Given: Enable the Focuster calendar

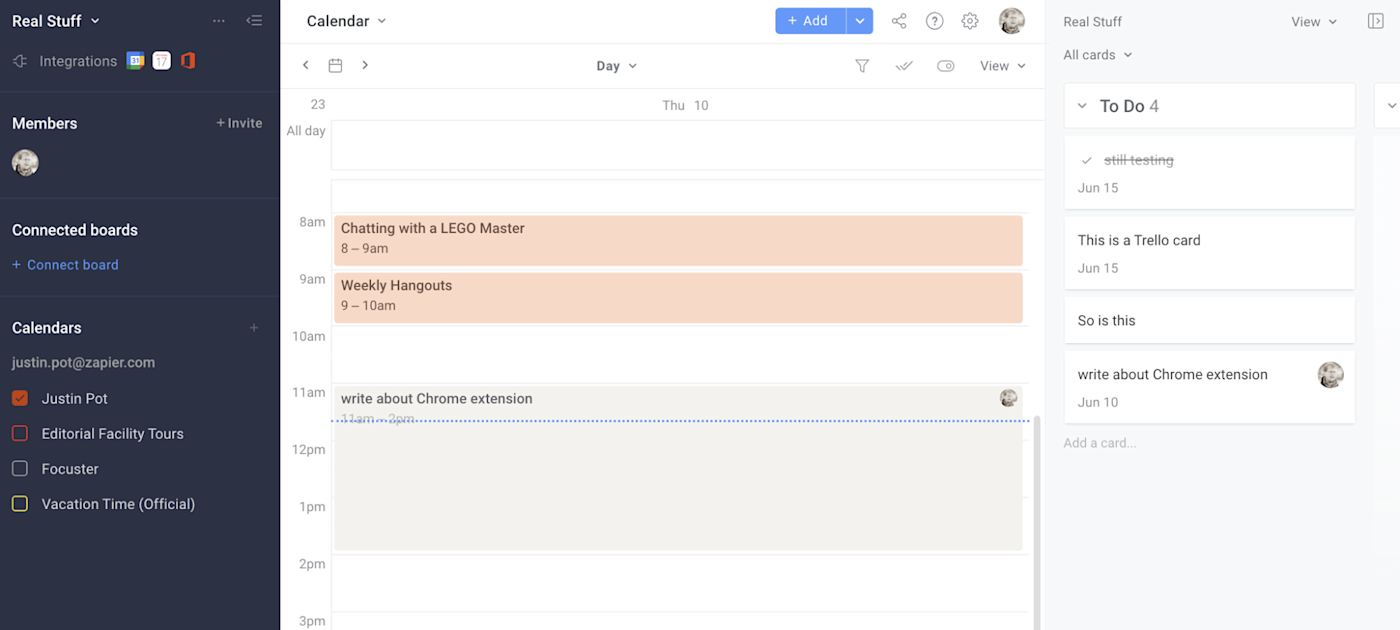Looking at the screenshot, I should click(19, 468).
